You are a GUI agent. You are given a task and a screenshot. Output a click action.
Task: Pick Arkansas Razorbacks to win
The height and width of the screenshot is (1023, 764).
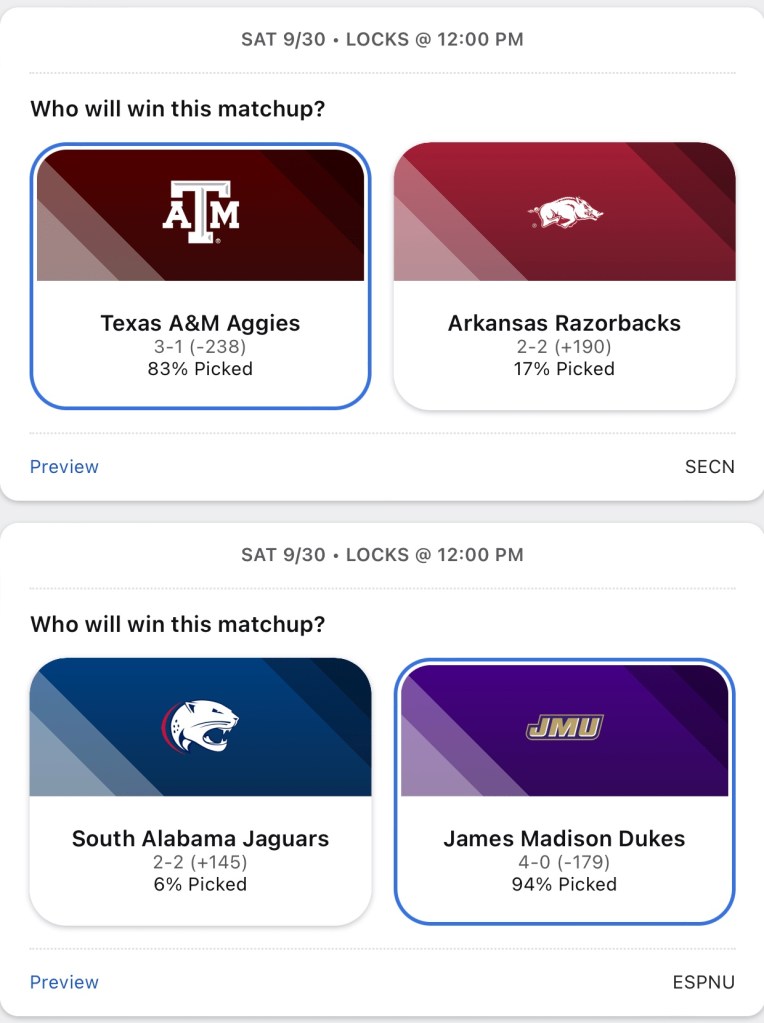565,323
